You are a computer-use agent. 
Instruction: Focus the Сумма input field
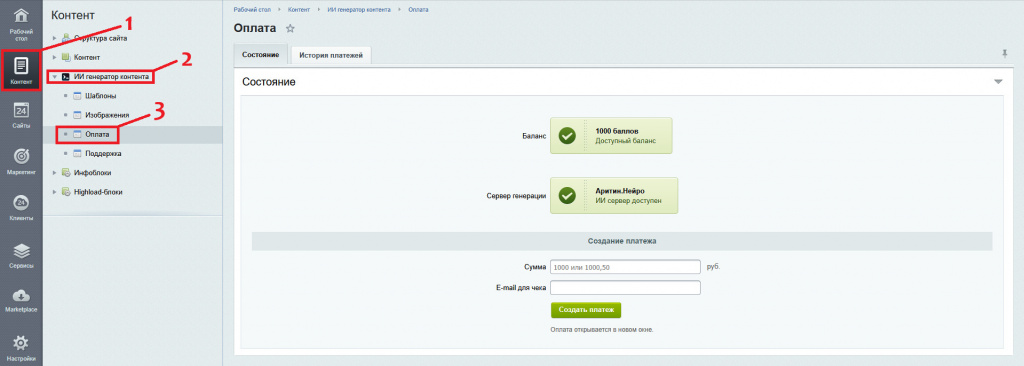626,267
